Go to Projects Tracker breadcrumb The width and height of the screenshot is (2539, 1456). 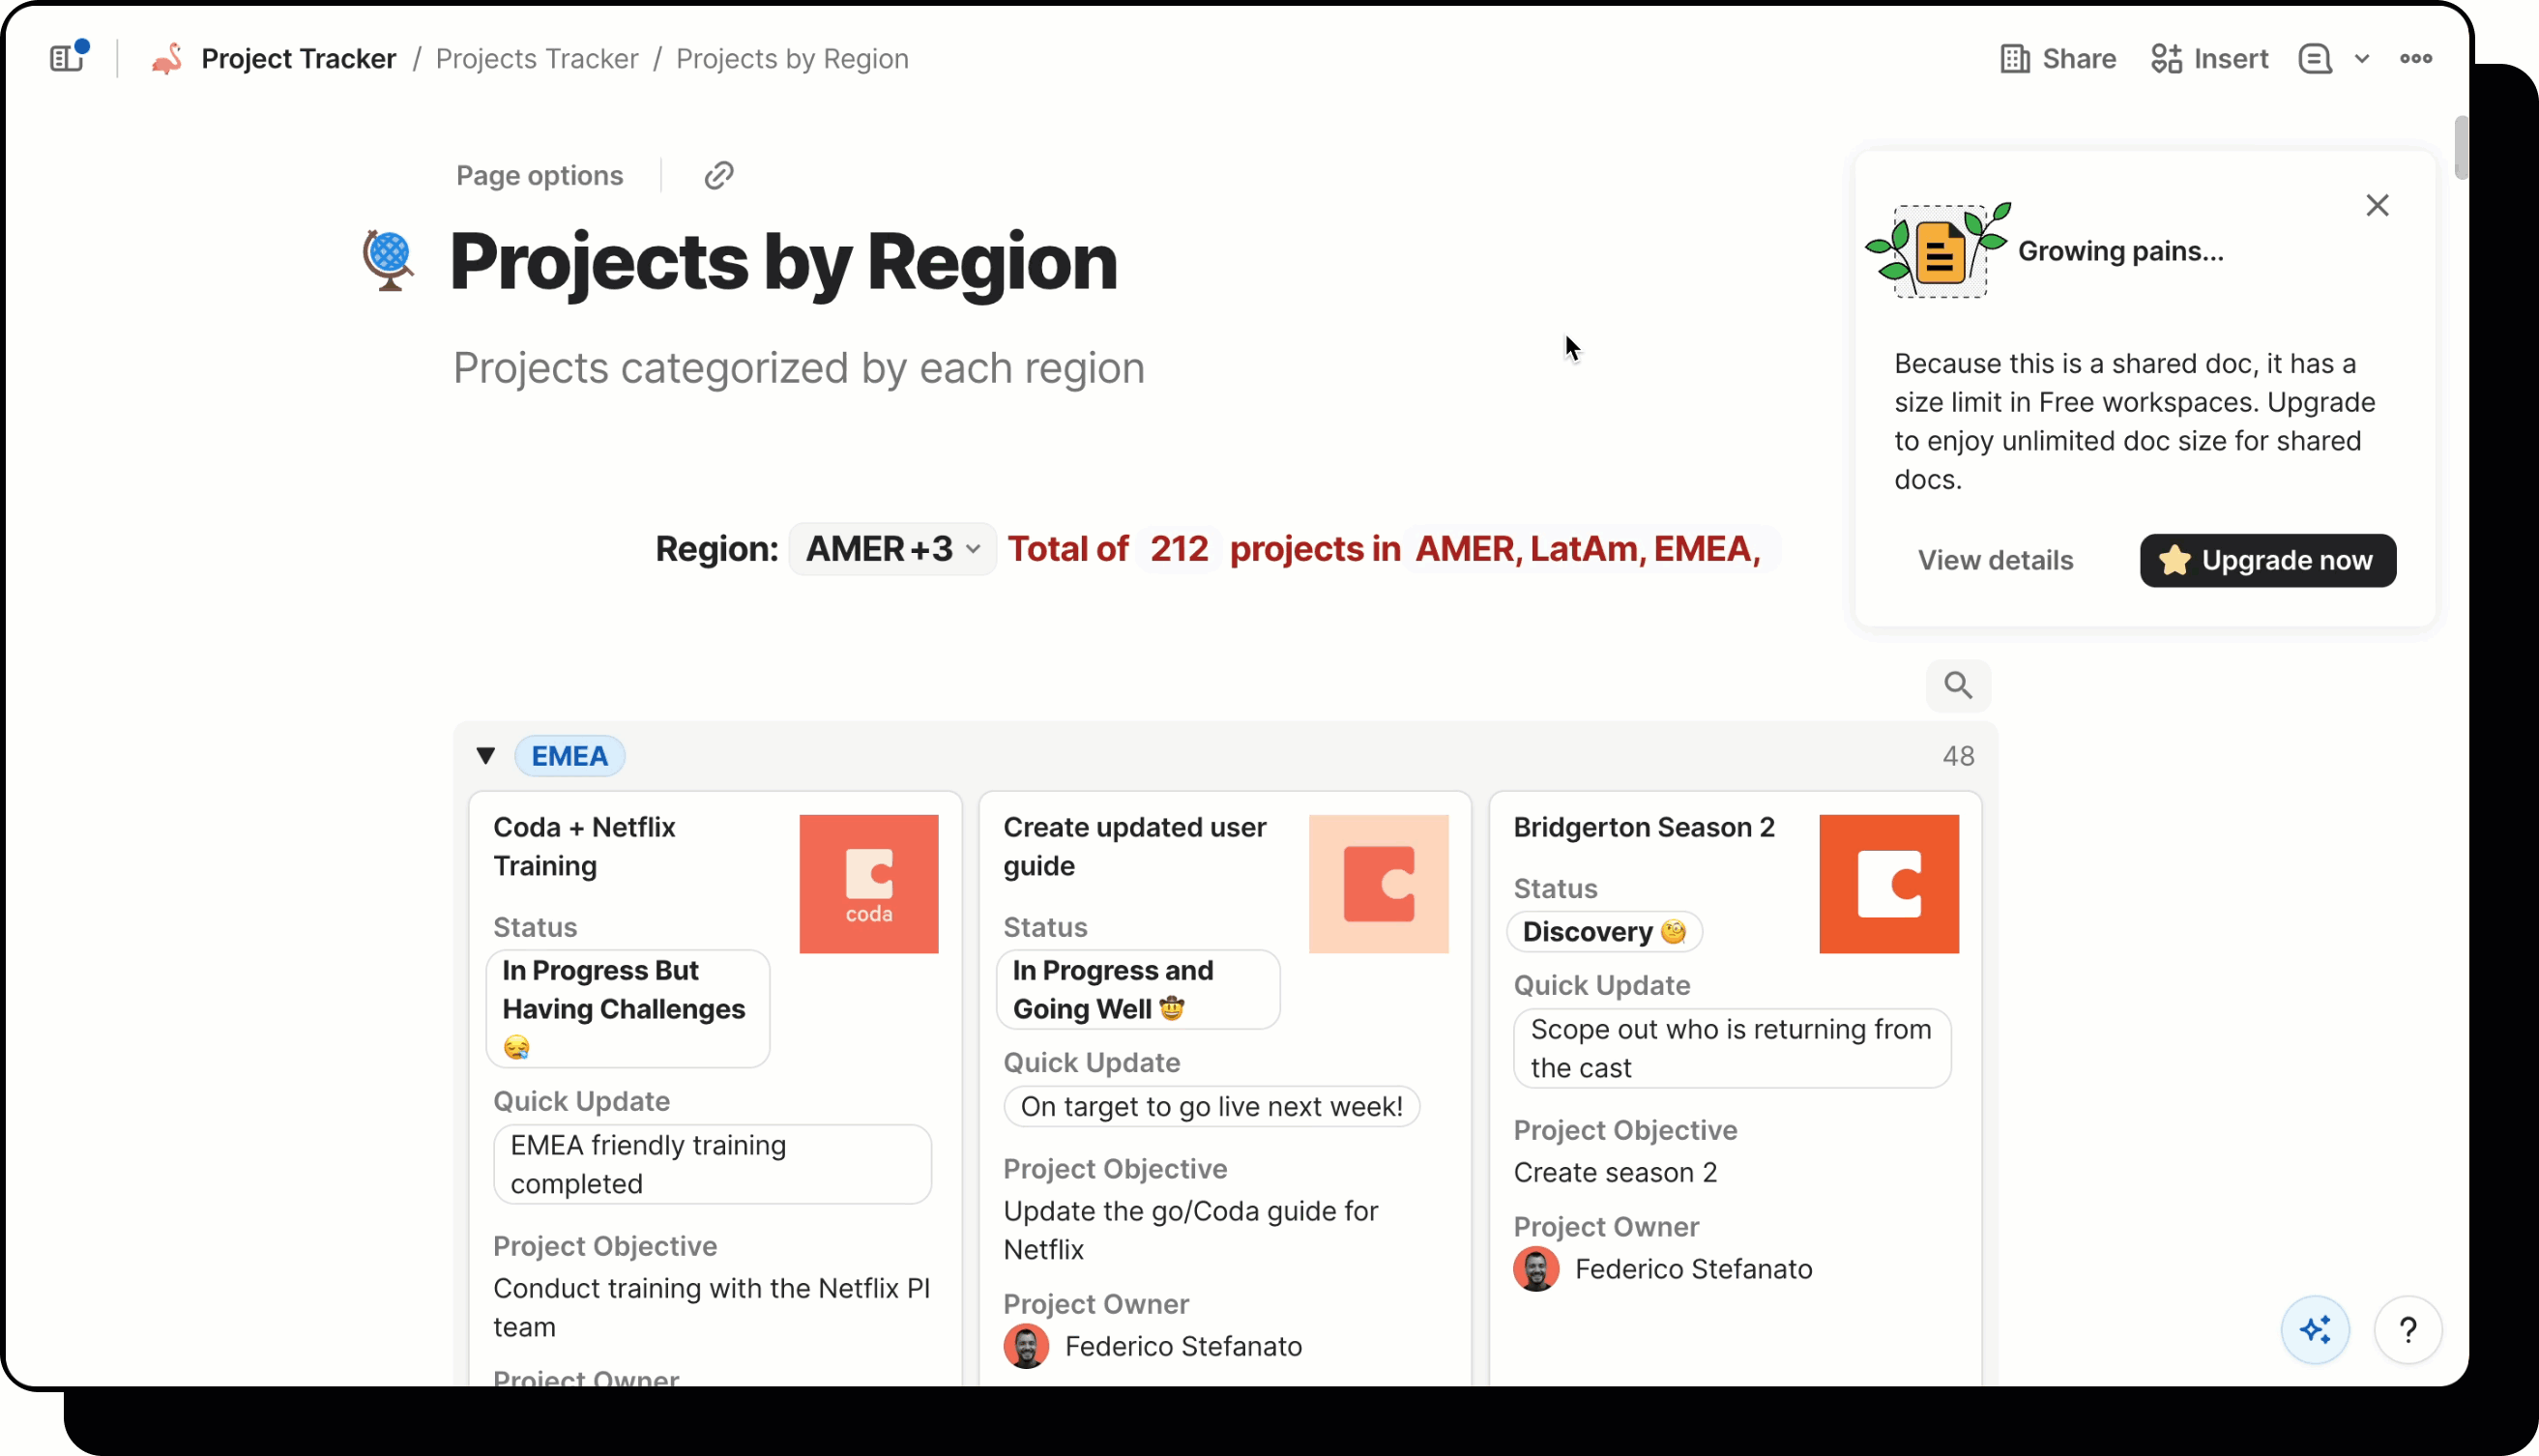pyautogui.click(x=537, y=58)
